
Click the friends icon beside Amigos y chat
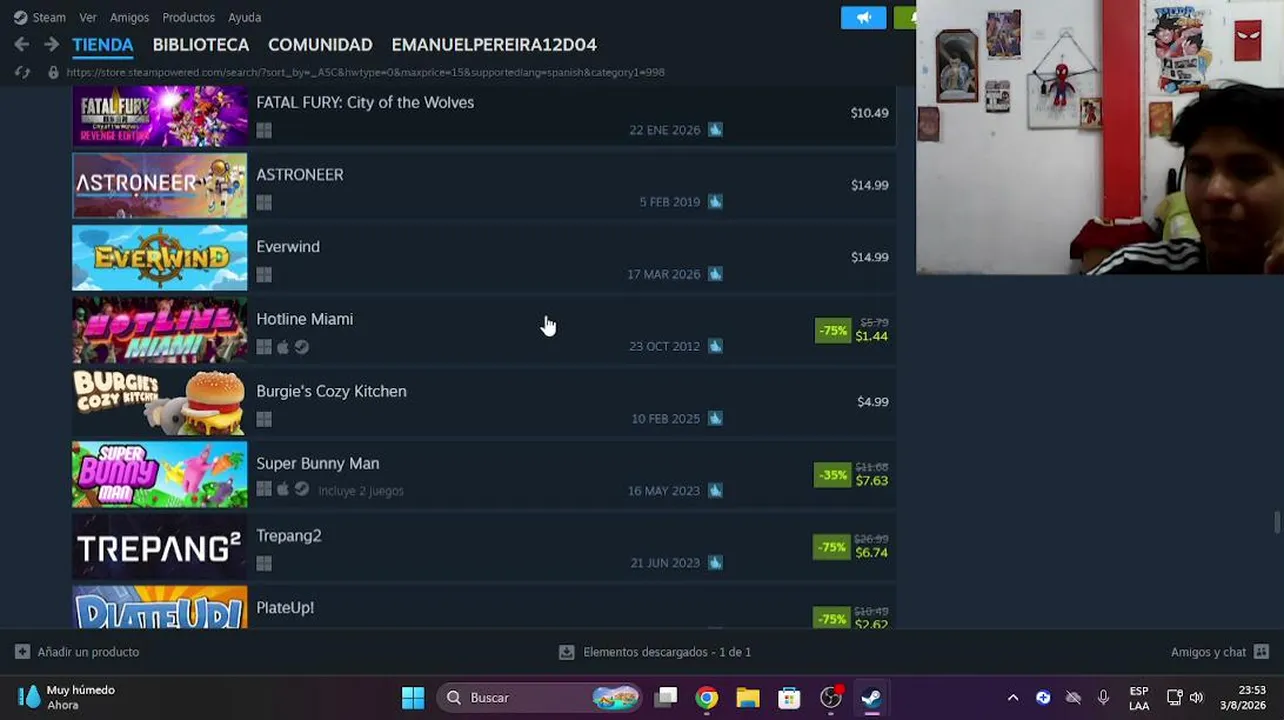coord(1261,652)
